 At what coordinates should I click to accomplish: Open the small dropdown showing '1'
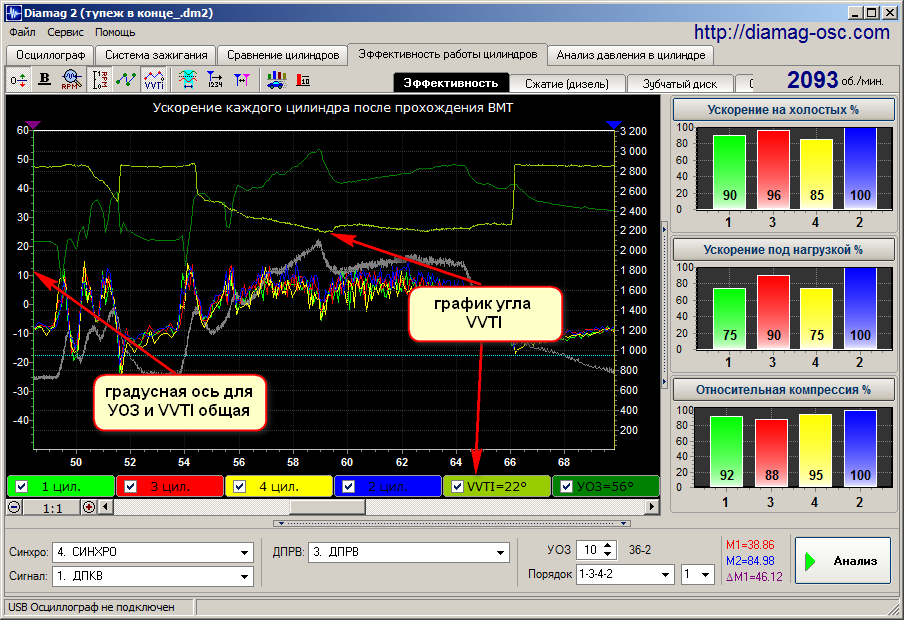(x=698, y=574)
